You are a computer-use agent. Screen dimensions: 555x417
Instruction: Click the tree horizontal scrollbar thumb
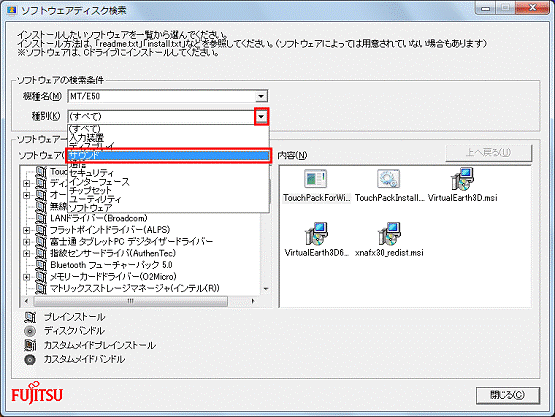pyautogui.click(x=131, y=301)
